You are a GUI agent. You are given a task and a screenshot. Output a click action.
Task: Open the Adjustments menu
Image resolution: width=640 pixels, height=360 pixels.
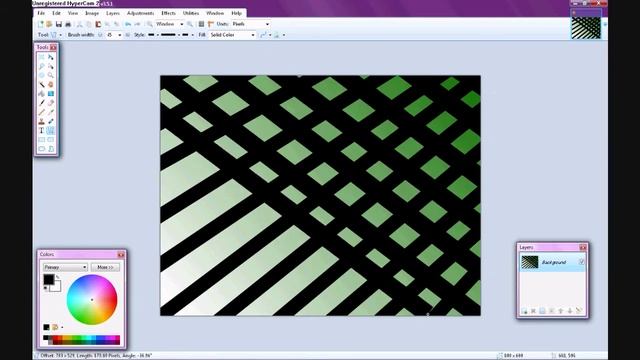pos(140,13)
